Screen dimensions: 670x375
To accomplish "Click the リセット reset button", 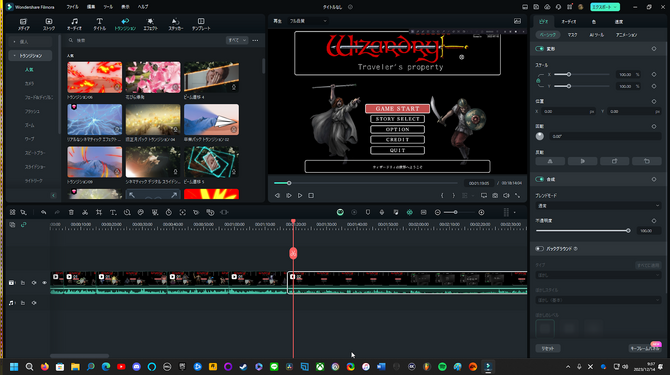I will pyautogui.click(x=548, y=349).
